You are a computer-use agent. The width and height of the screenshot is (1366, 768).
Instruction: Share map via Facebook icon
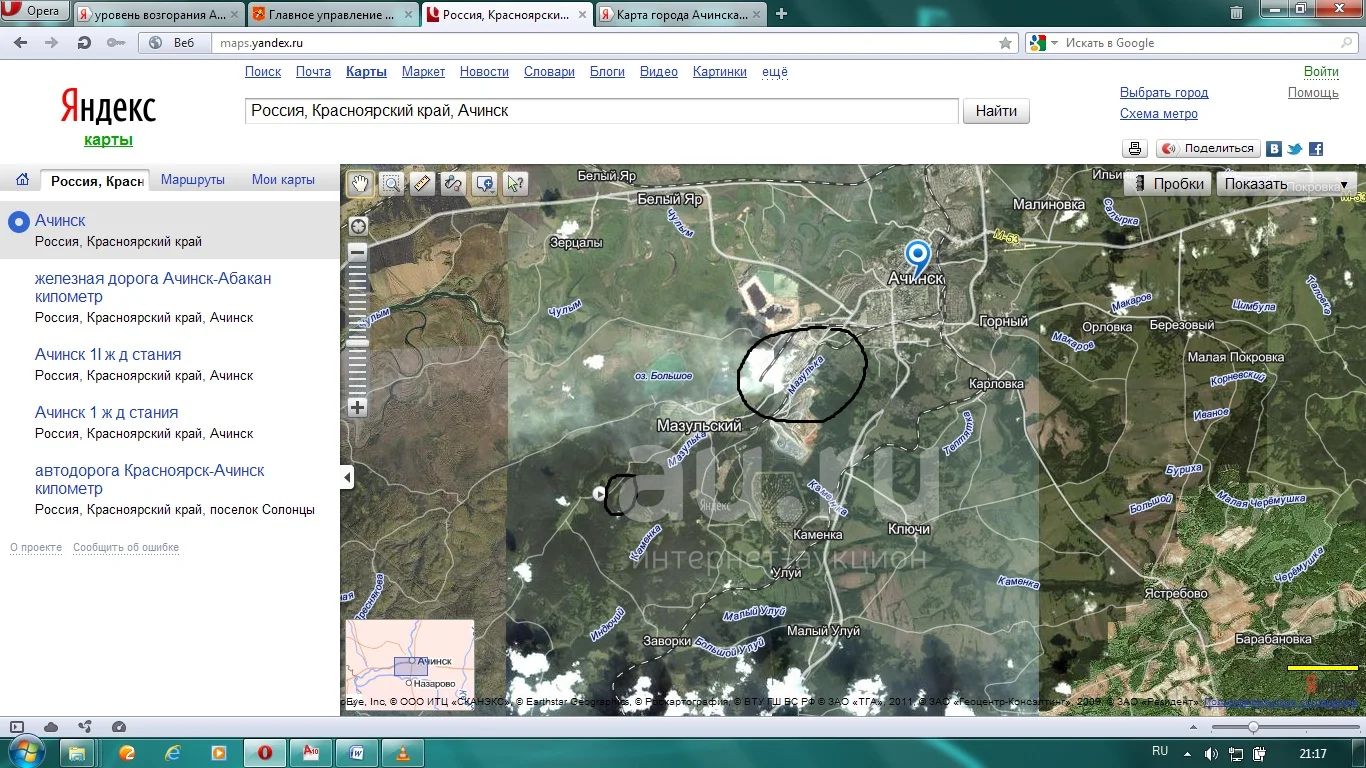pos(1316,148)
